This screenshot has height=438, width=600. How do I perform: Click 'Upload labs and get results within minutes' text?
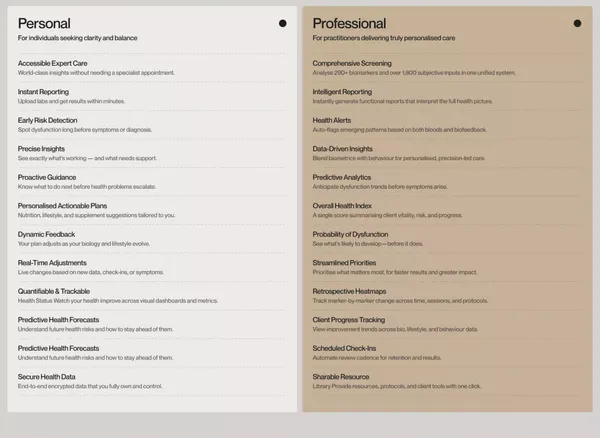[x=71, y=101]
